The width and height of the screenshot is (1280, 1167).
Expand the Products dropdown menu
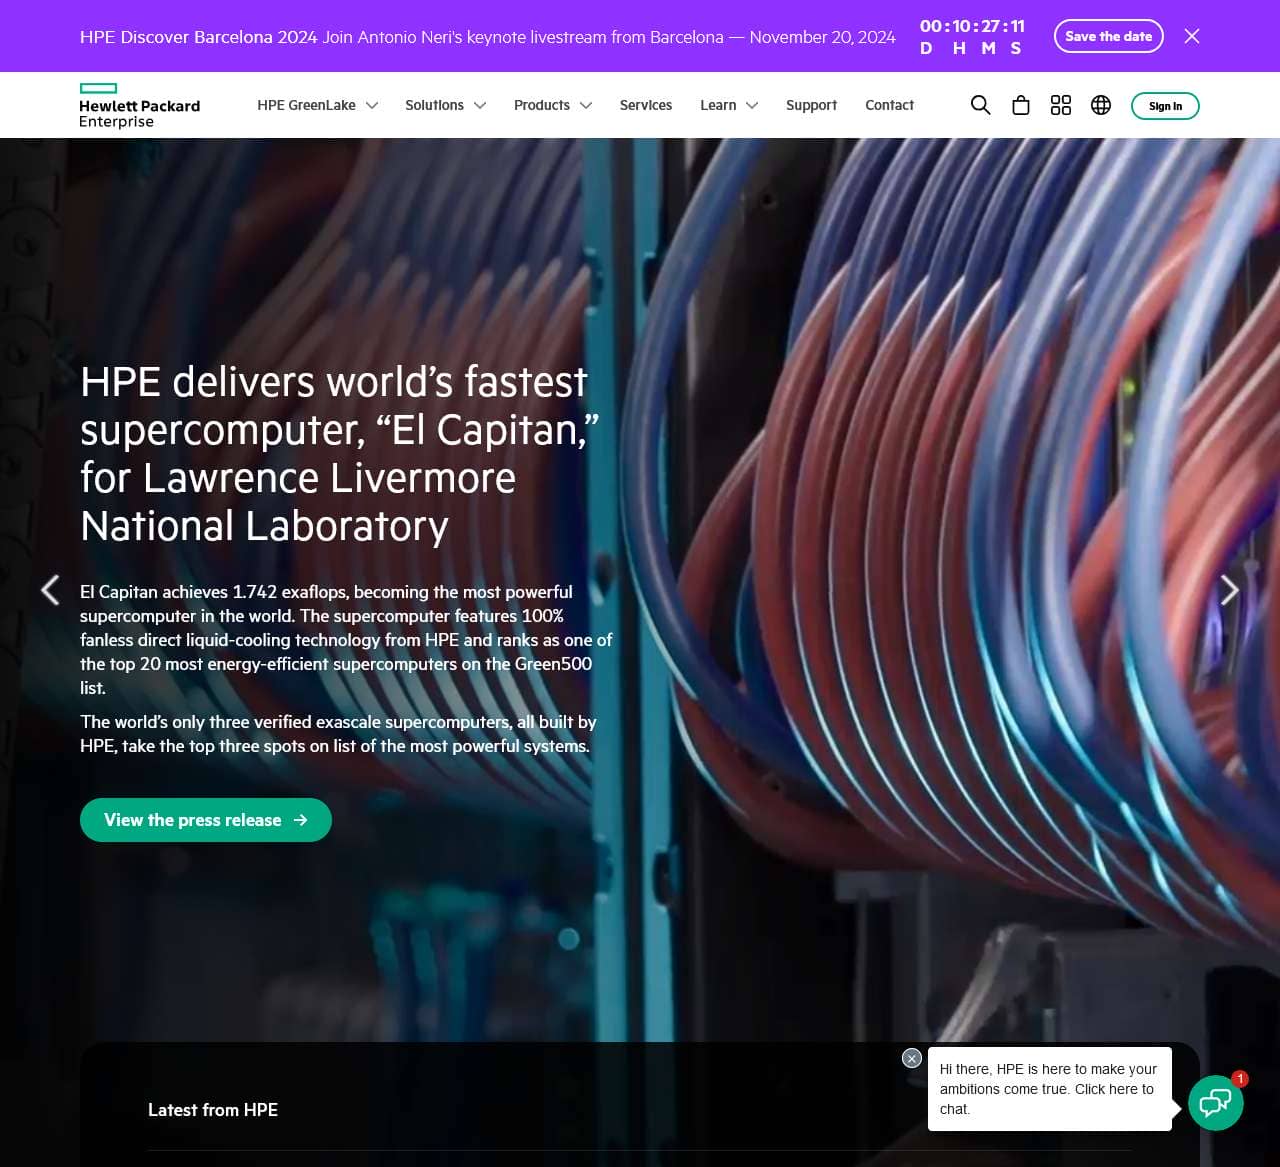point(553,105)
